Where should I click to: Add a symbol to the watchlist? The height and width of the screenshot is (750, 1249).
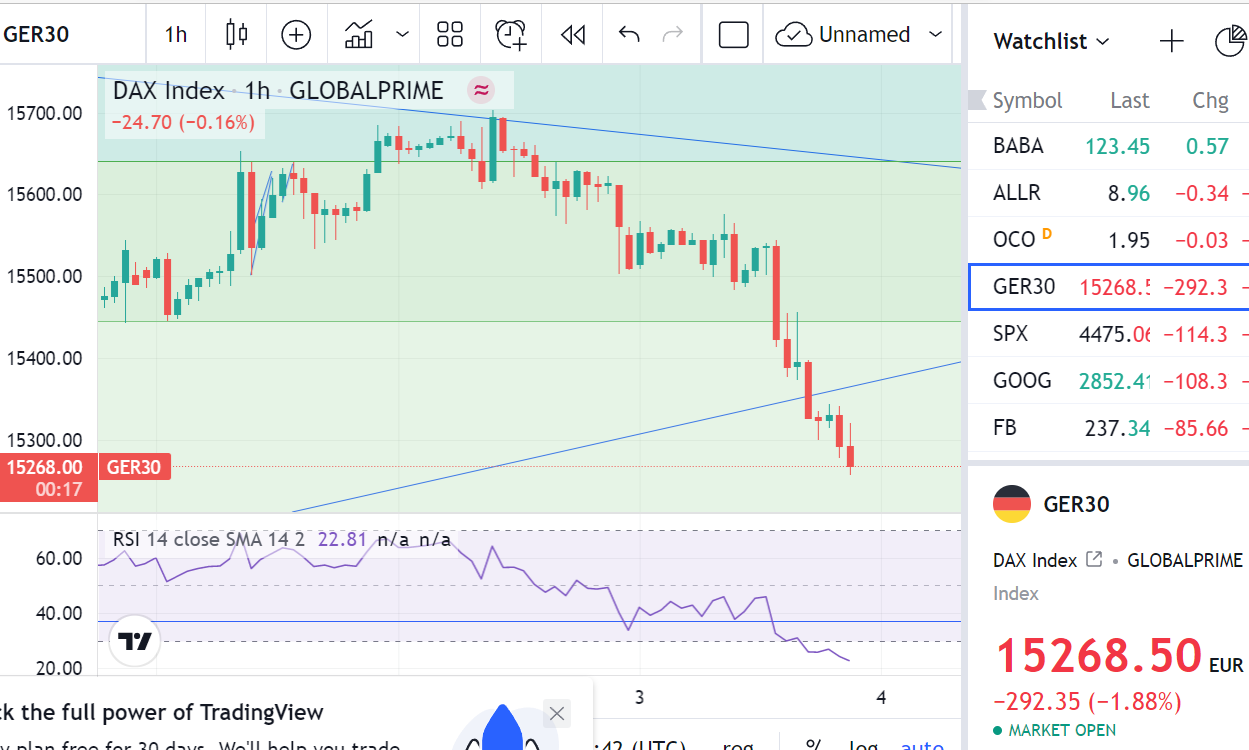click(x=1171, y=41)
